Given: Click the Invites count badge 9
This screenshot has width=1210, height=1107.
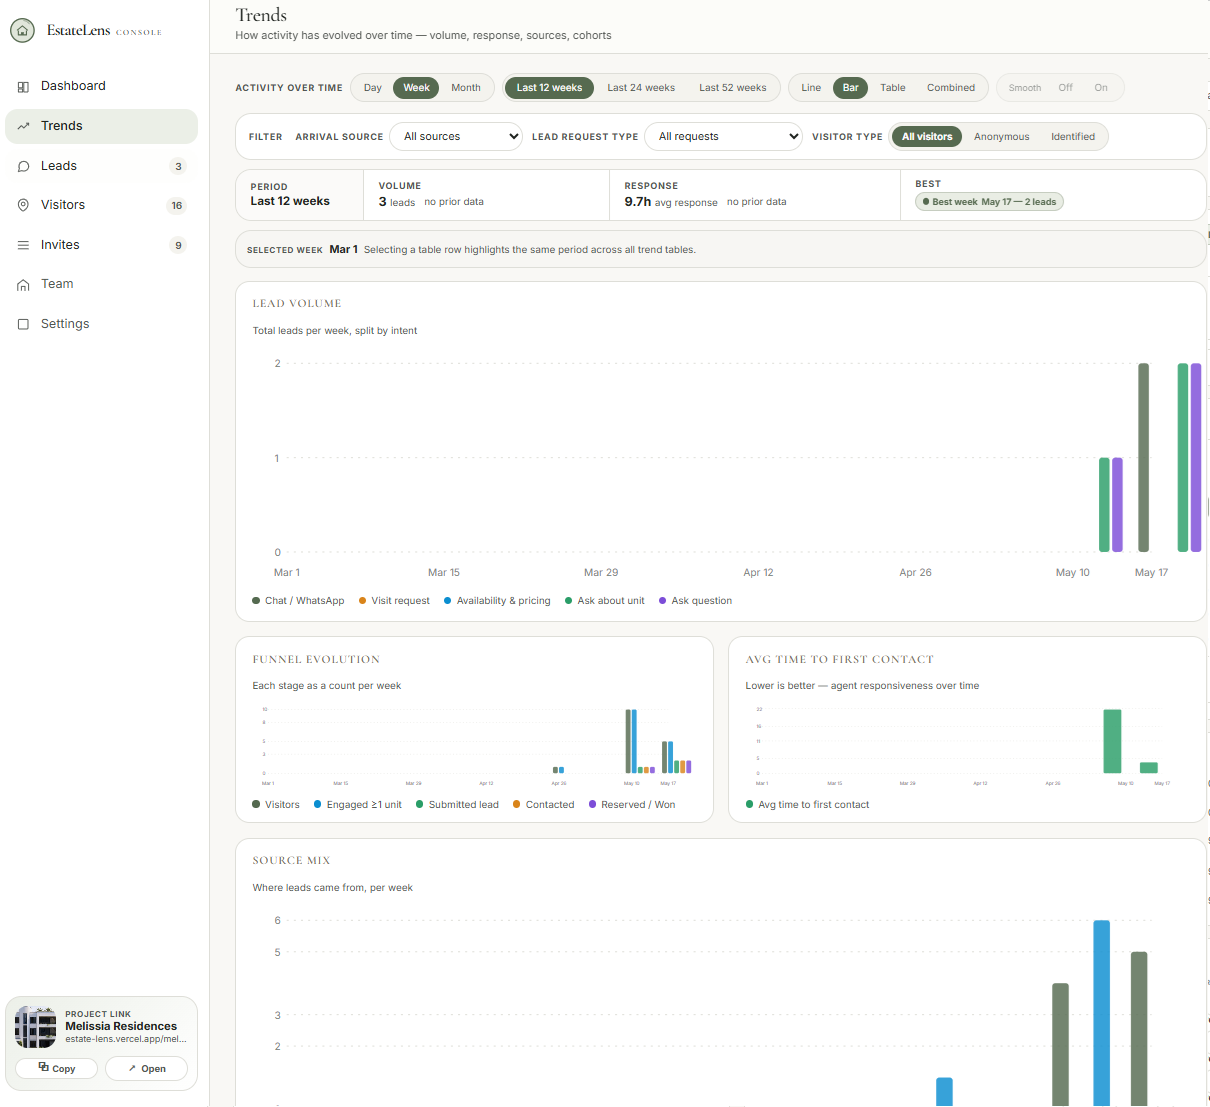Looking at the screenshot, I should pyautogui.click(x=178, y=245).
